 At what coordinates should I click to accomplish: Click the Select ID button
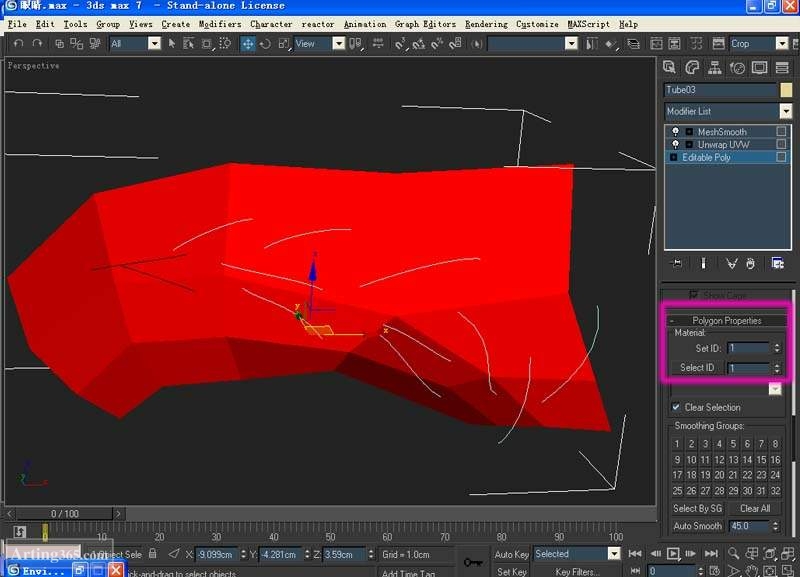tap(697, 367)
